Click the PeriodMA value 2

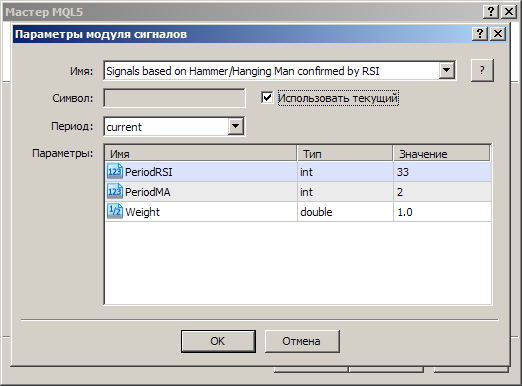tap(400, 192)
